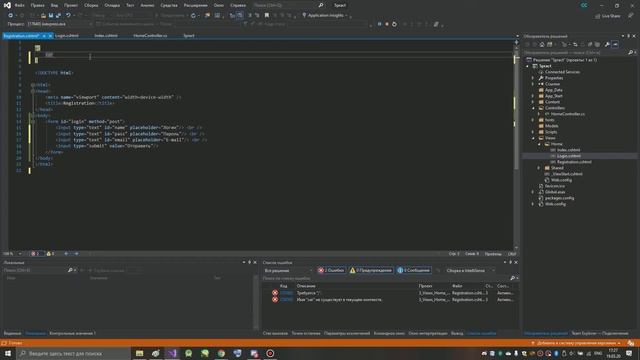Click the Save file toolbar icon
The height and width of the screenshot is (360, 640).
pyautogui.click(x=51, y=16)
